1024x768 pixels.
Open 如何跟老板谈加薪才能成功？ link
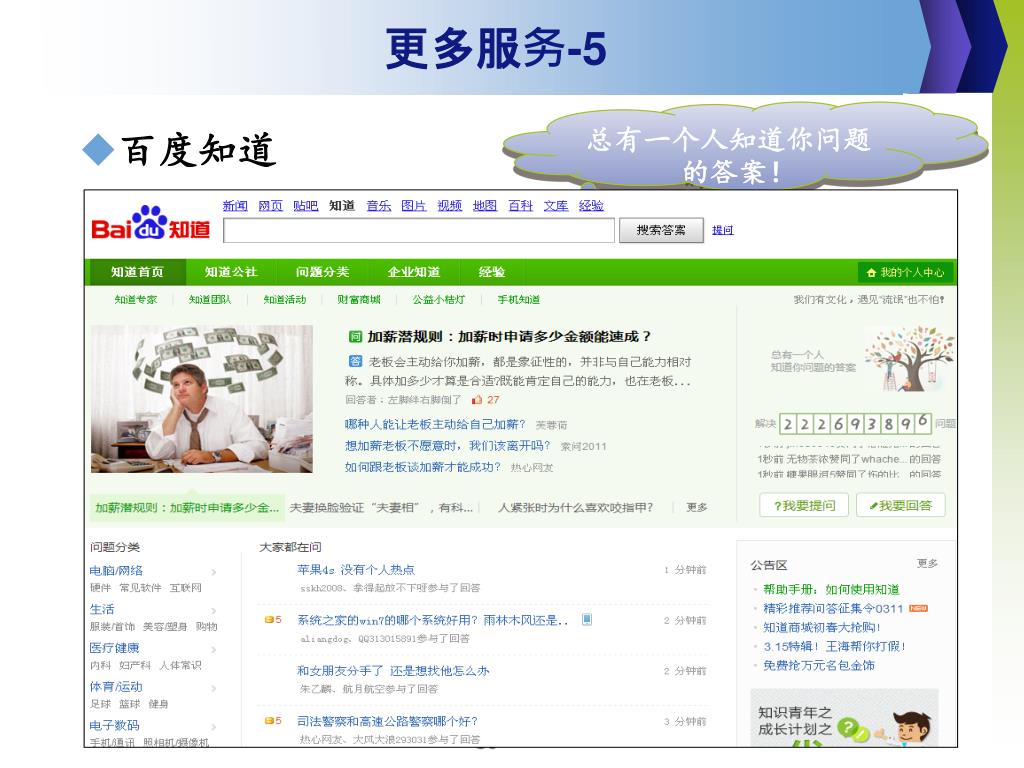pos(423,467)
